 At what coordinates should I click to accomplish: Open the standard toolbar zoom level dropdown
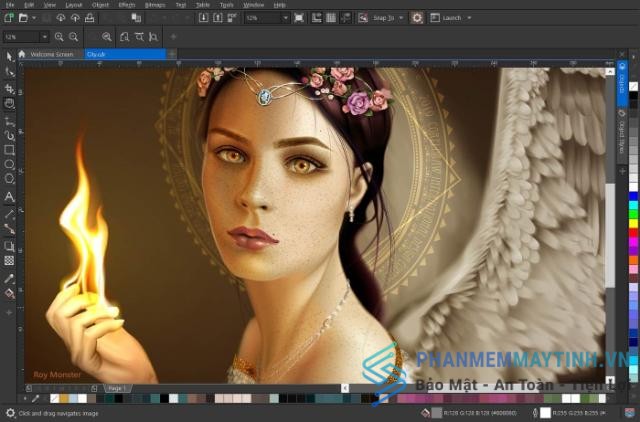285,18
